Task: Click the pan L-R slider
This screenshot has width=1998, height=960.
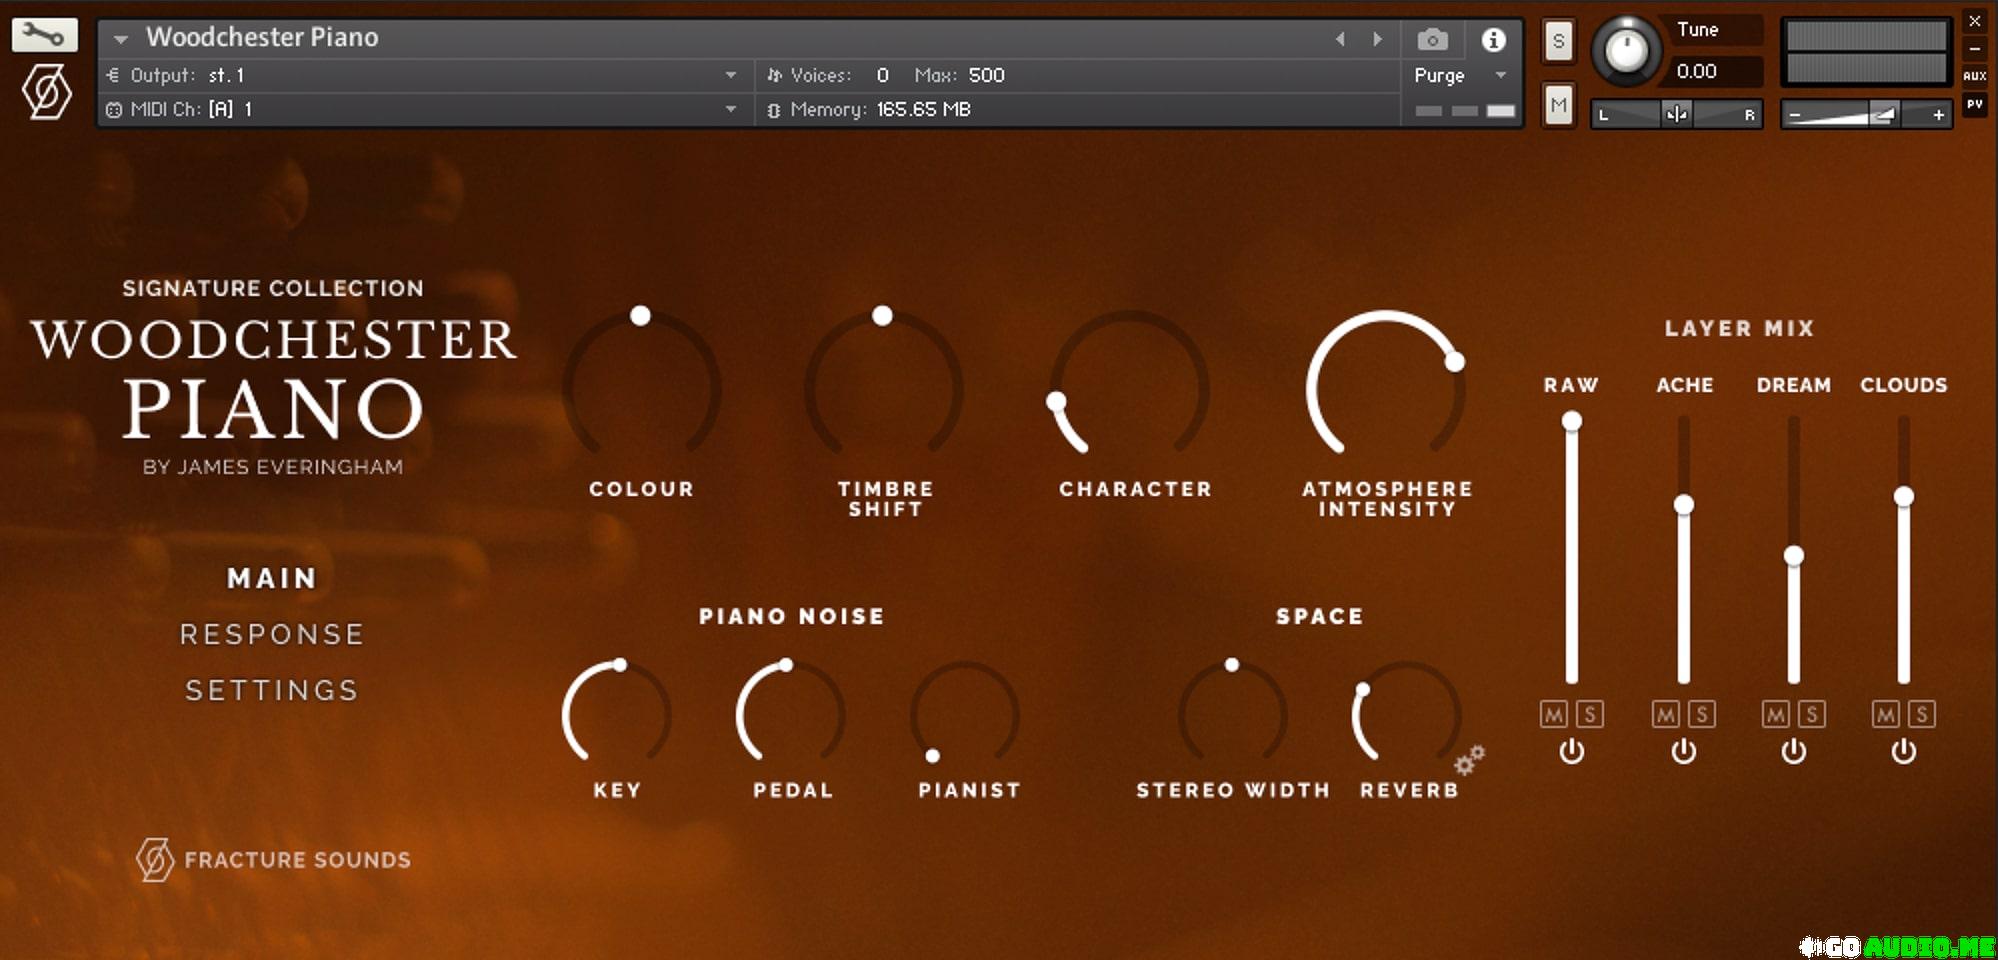Action: tap(1676, 114)
